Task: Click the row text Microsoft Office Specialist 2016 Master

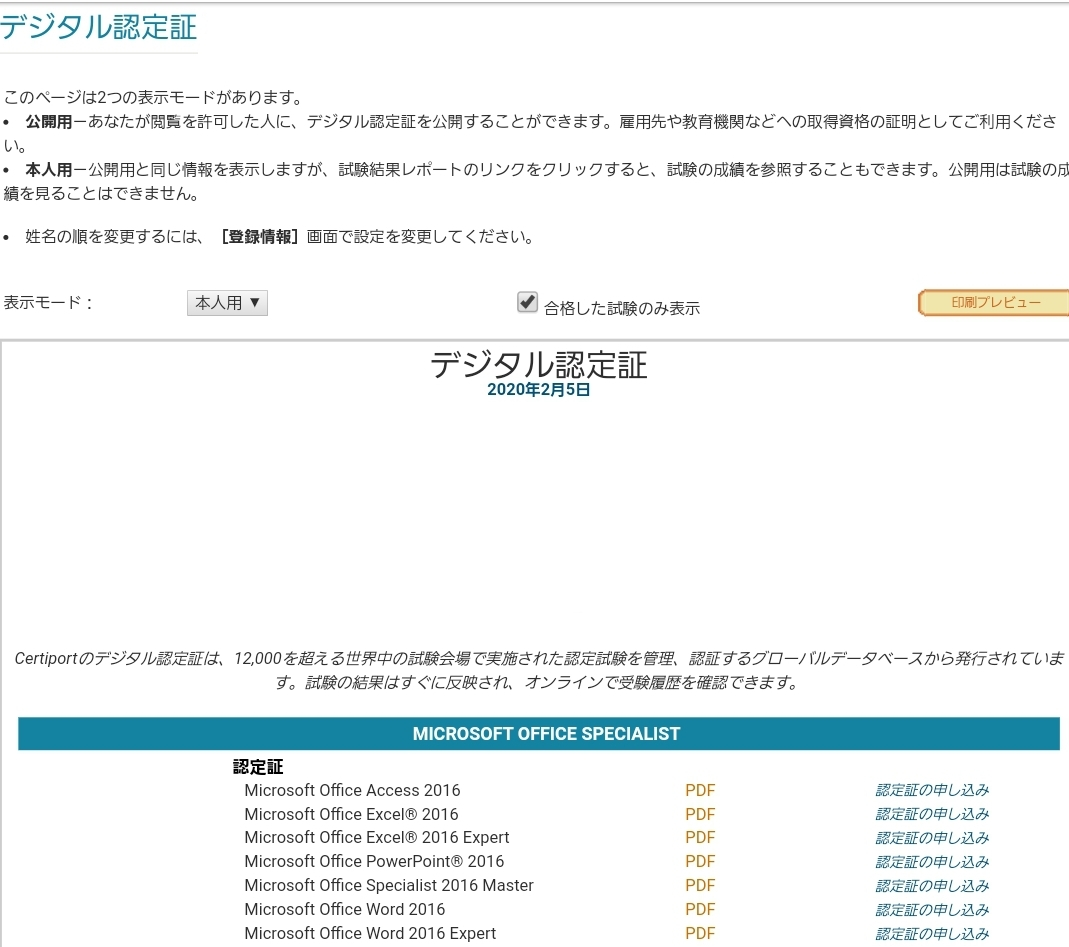Action: pyautogui.click(x=389, y=885)
